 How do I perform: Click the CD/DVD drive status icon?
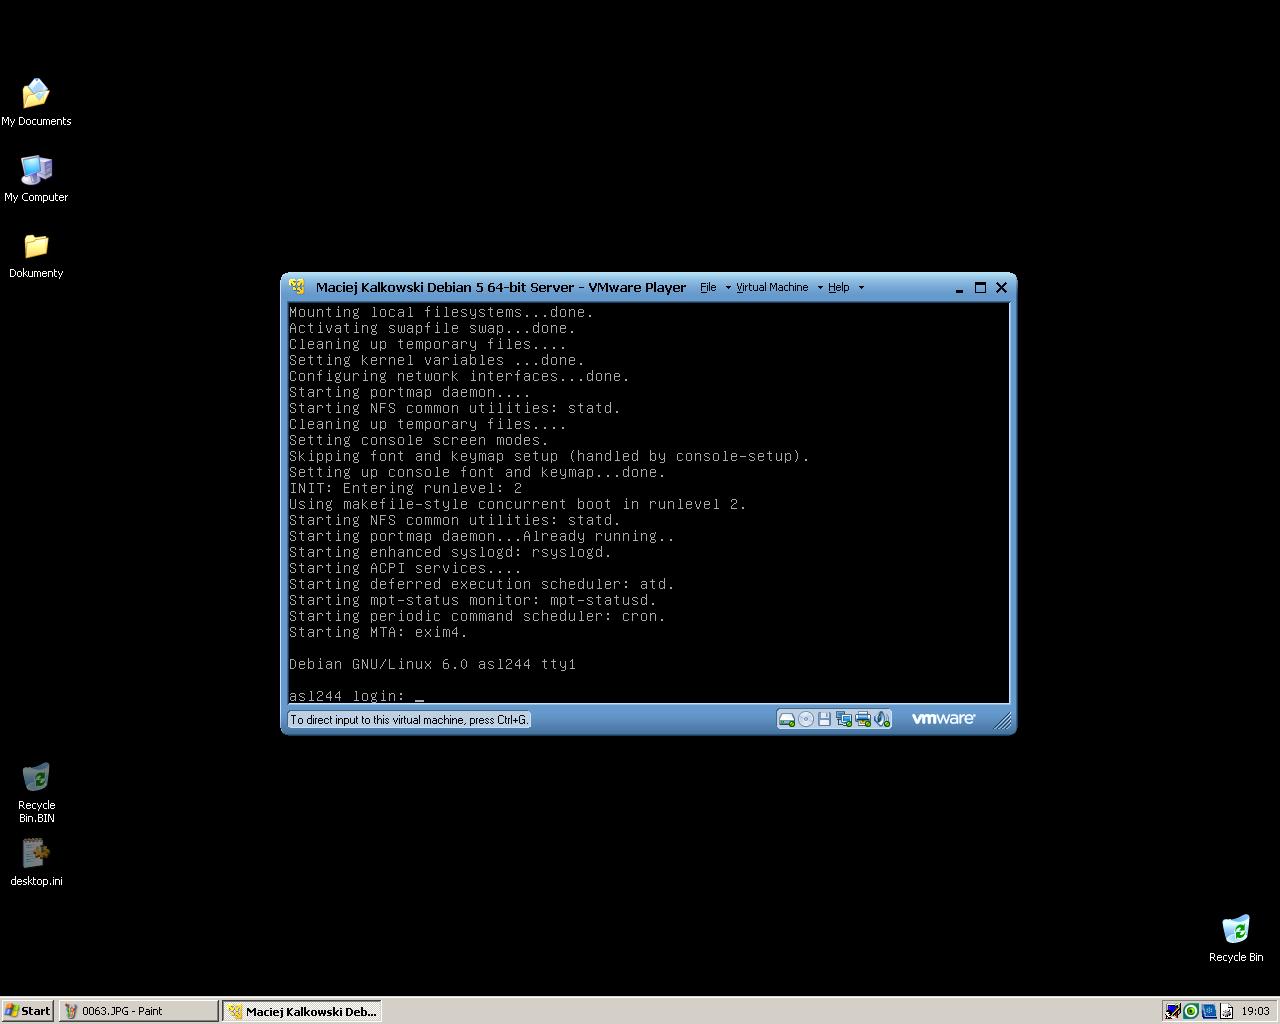tap(805, 719)
